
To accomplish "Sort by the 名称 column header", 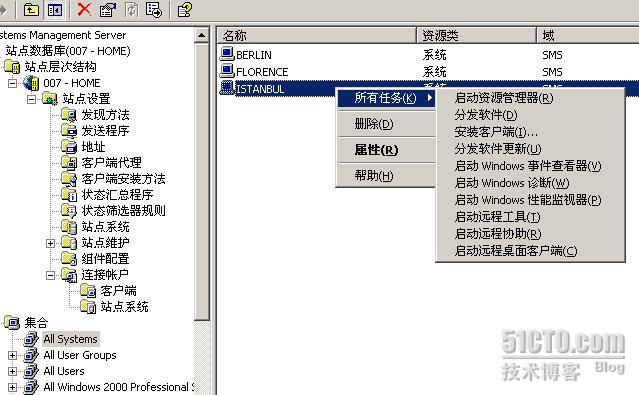I will click(316, 35).
